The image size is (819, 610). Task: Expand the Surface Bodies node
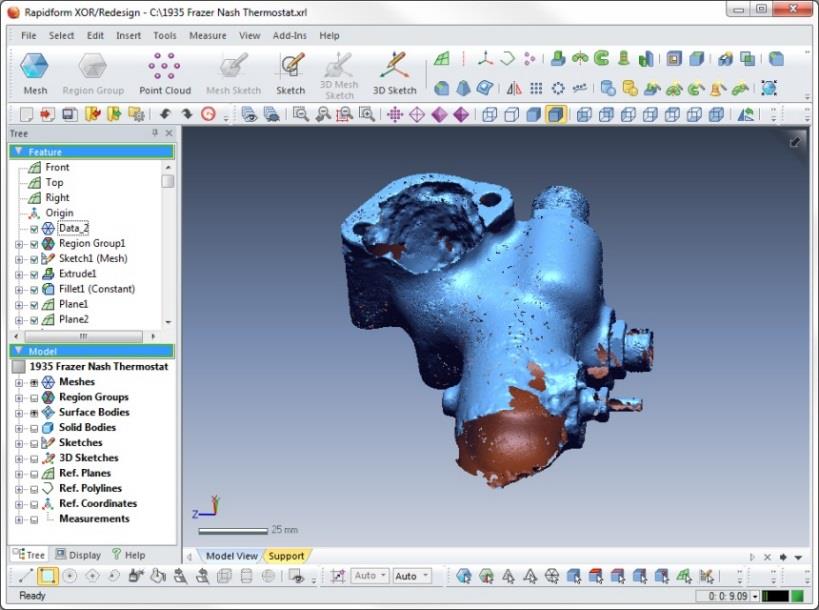click(x=19, y=413)
